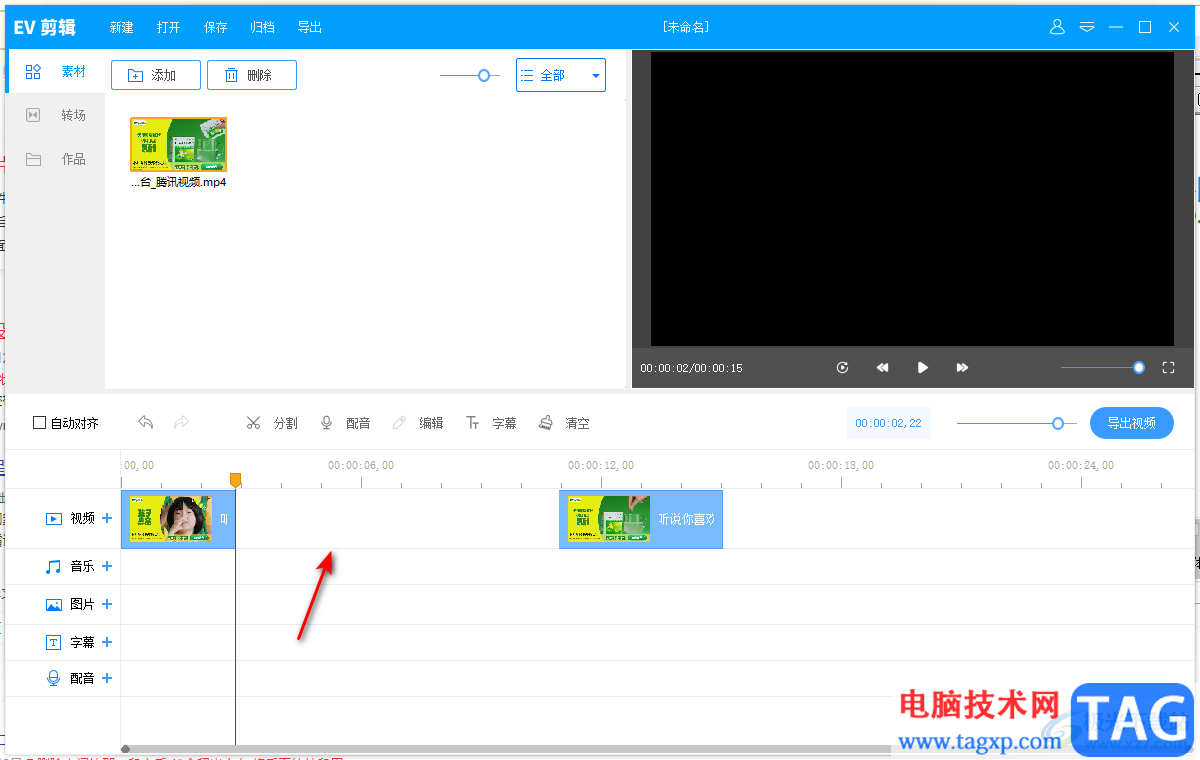
Task: Open the 全部 filter dropdown
Action: coord(561,75)
